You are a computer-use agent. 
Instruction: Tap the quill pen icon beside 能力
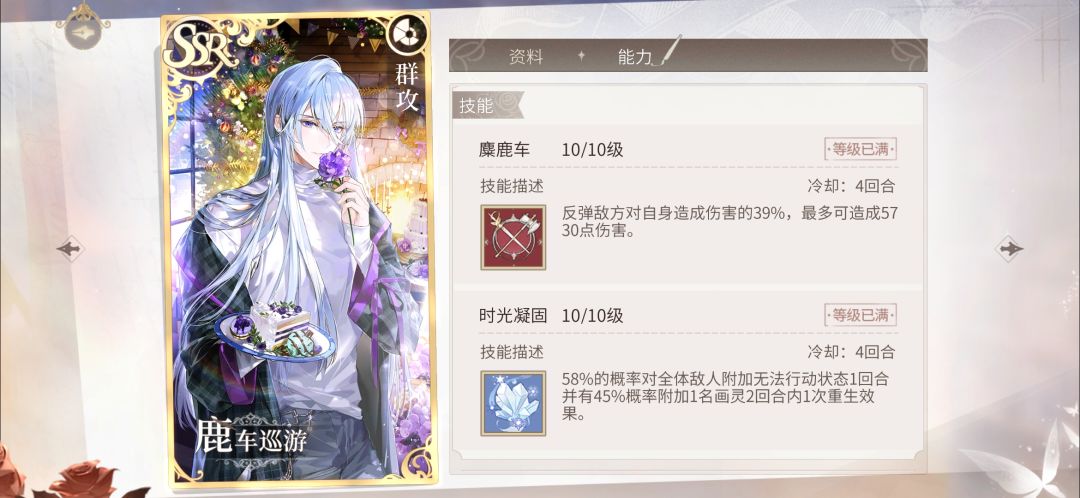(x=668, y=51)
